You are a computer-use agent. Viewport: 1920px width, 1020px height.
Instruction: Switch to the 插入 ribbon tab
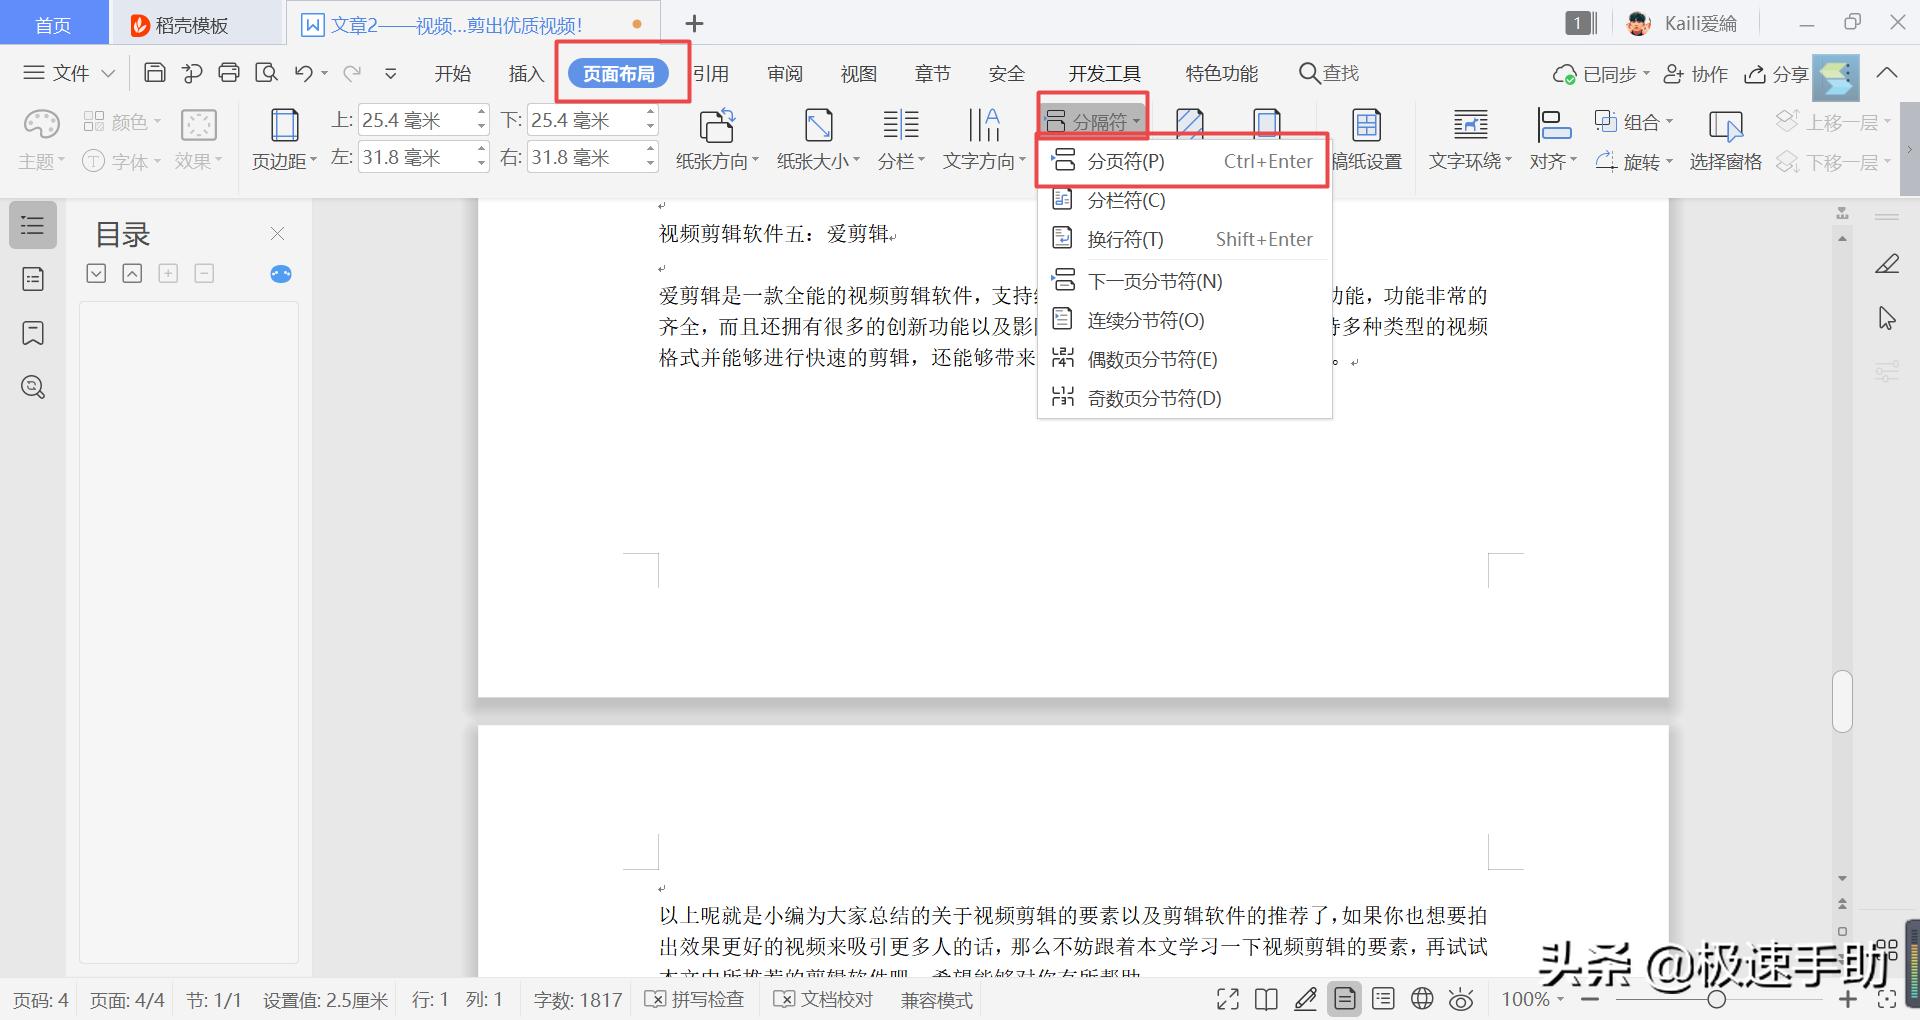(x=525, y=72)
